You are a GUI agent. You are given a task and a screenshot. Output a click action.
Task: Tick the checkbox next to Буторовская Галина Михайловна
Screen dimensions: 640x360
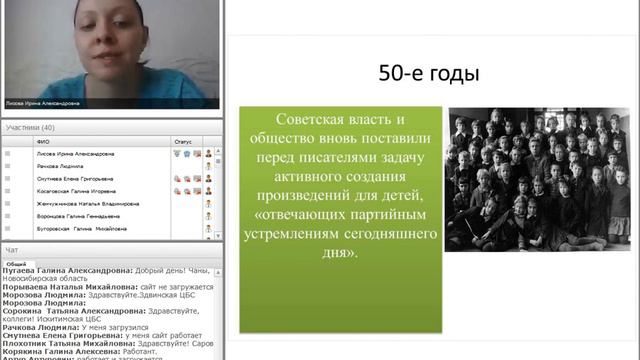pos(7,229)
